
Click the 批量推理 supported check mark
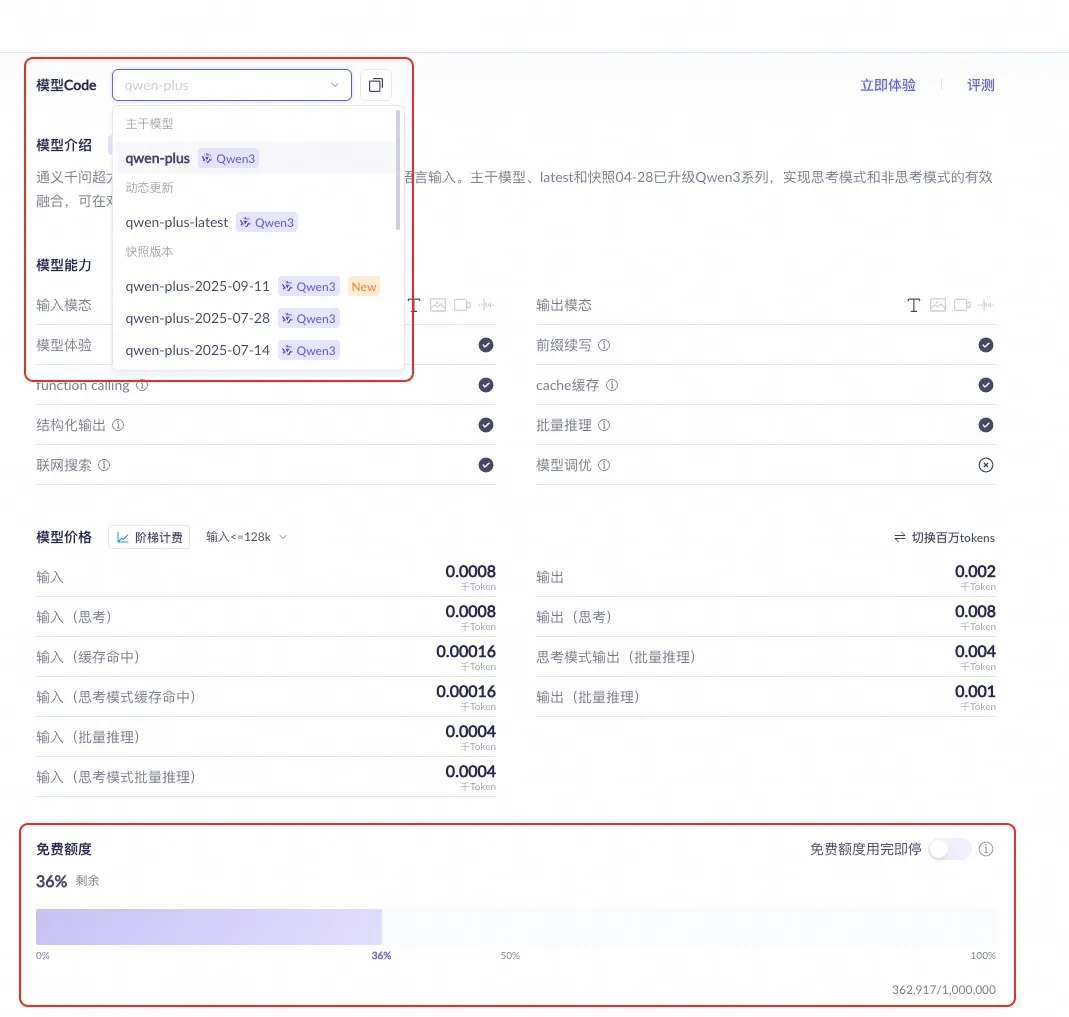coord(986,425)
